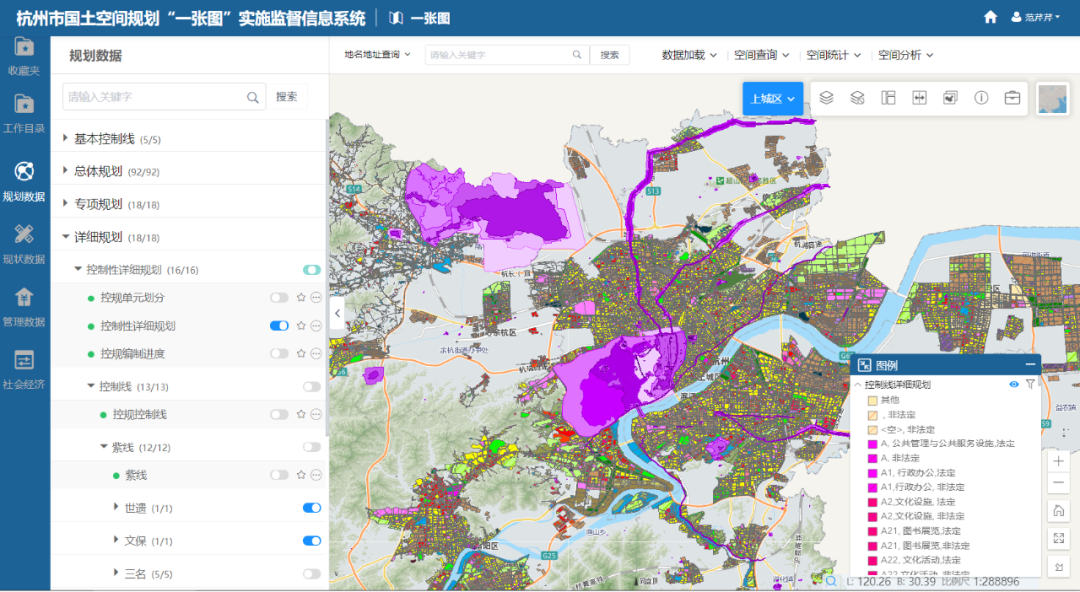Expand the 专项规划 (18/18) tree node
This screenshot has height=592, width=1080.
click(x=65, y=203)
